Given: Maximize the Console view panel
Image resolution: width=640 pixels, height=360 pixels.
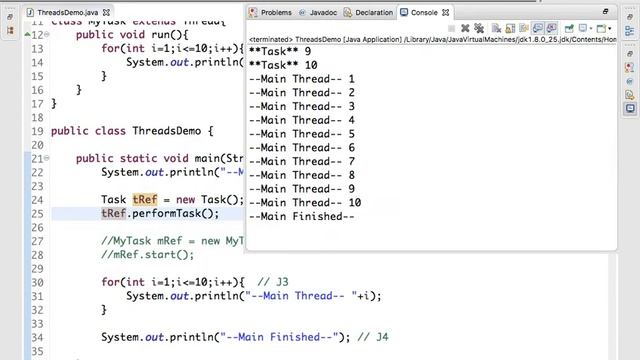Looking at the screenshot, I should (x=606, y=12).
